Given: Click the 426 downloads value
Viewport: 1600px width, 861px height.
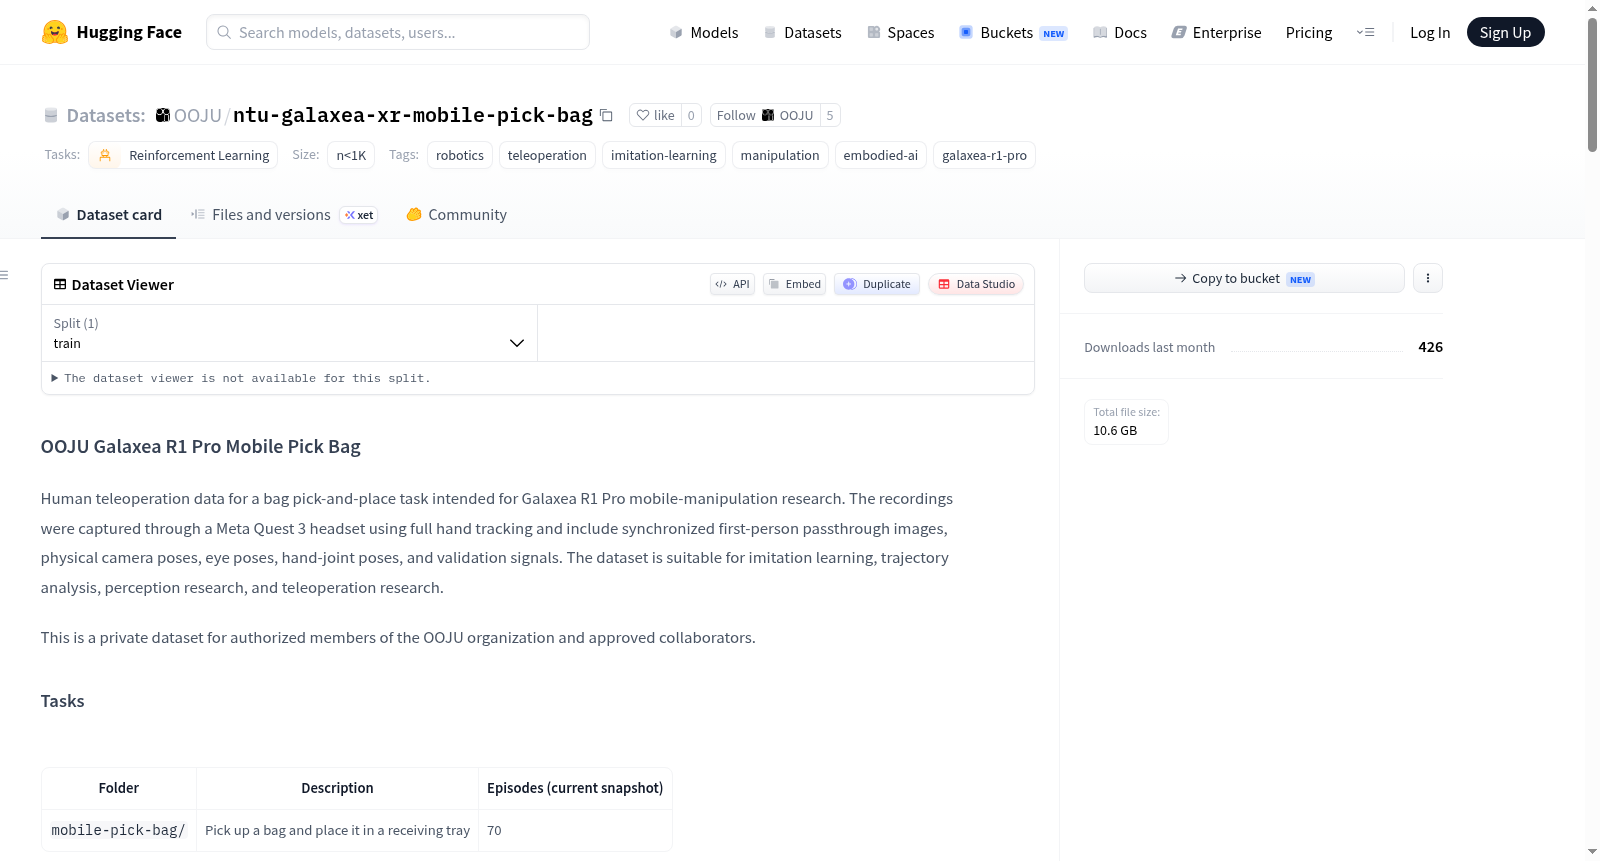Looking at the screenshot, I should 1430,347.
